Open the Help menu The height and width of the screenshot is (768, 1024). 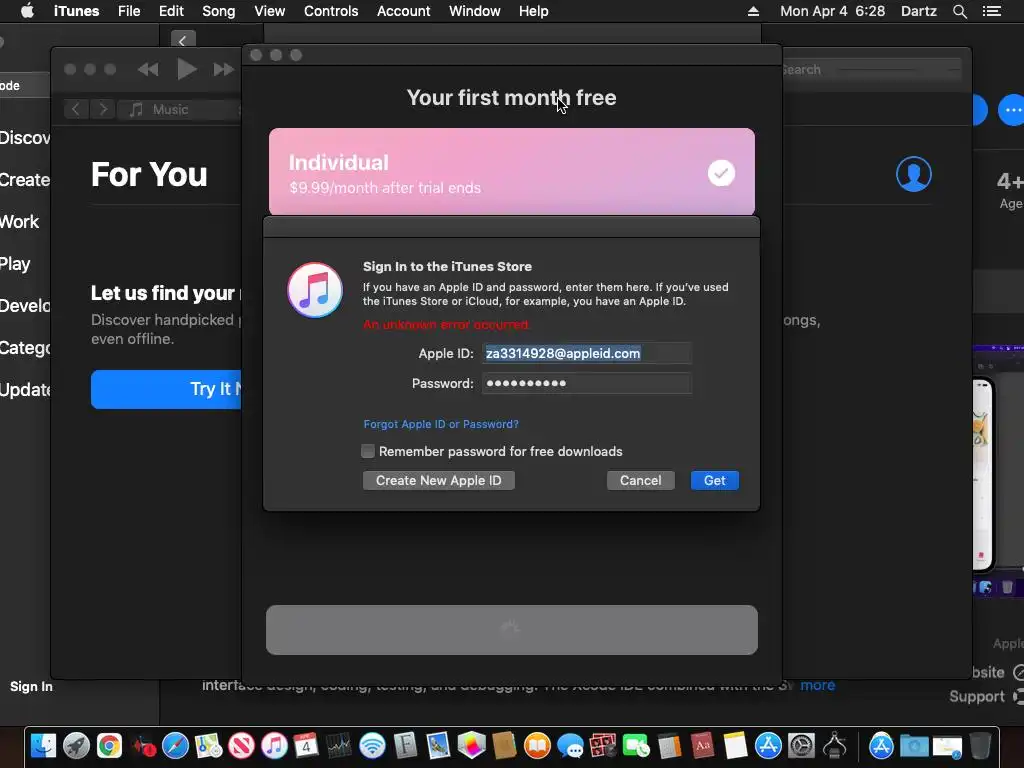(534, 11)
